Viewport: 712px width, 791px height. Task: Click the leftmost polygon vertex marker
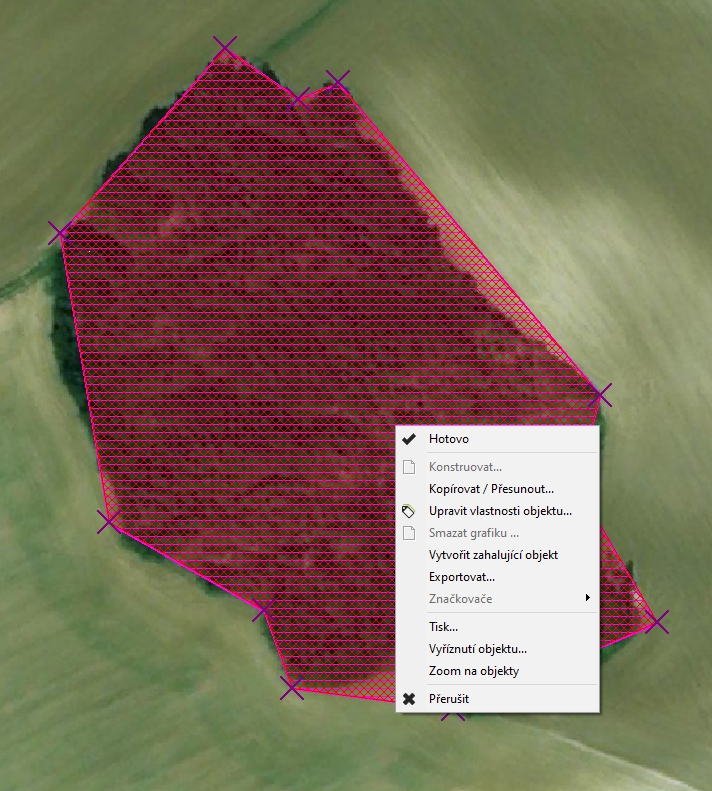pos(61,233)
